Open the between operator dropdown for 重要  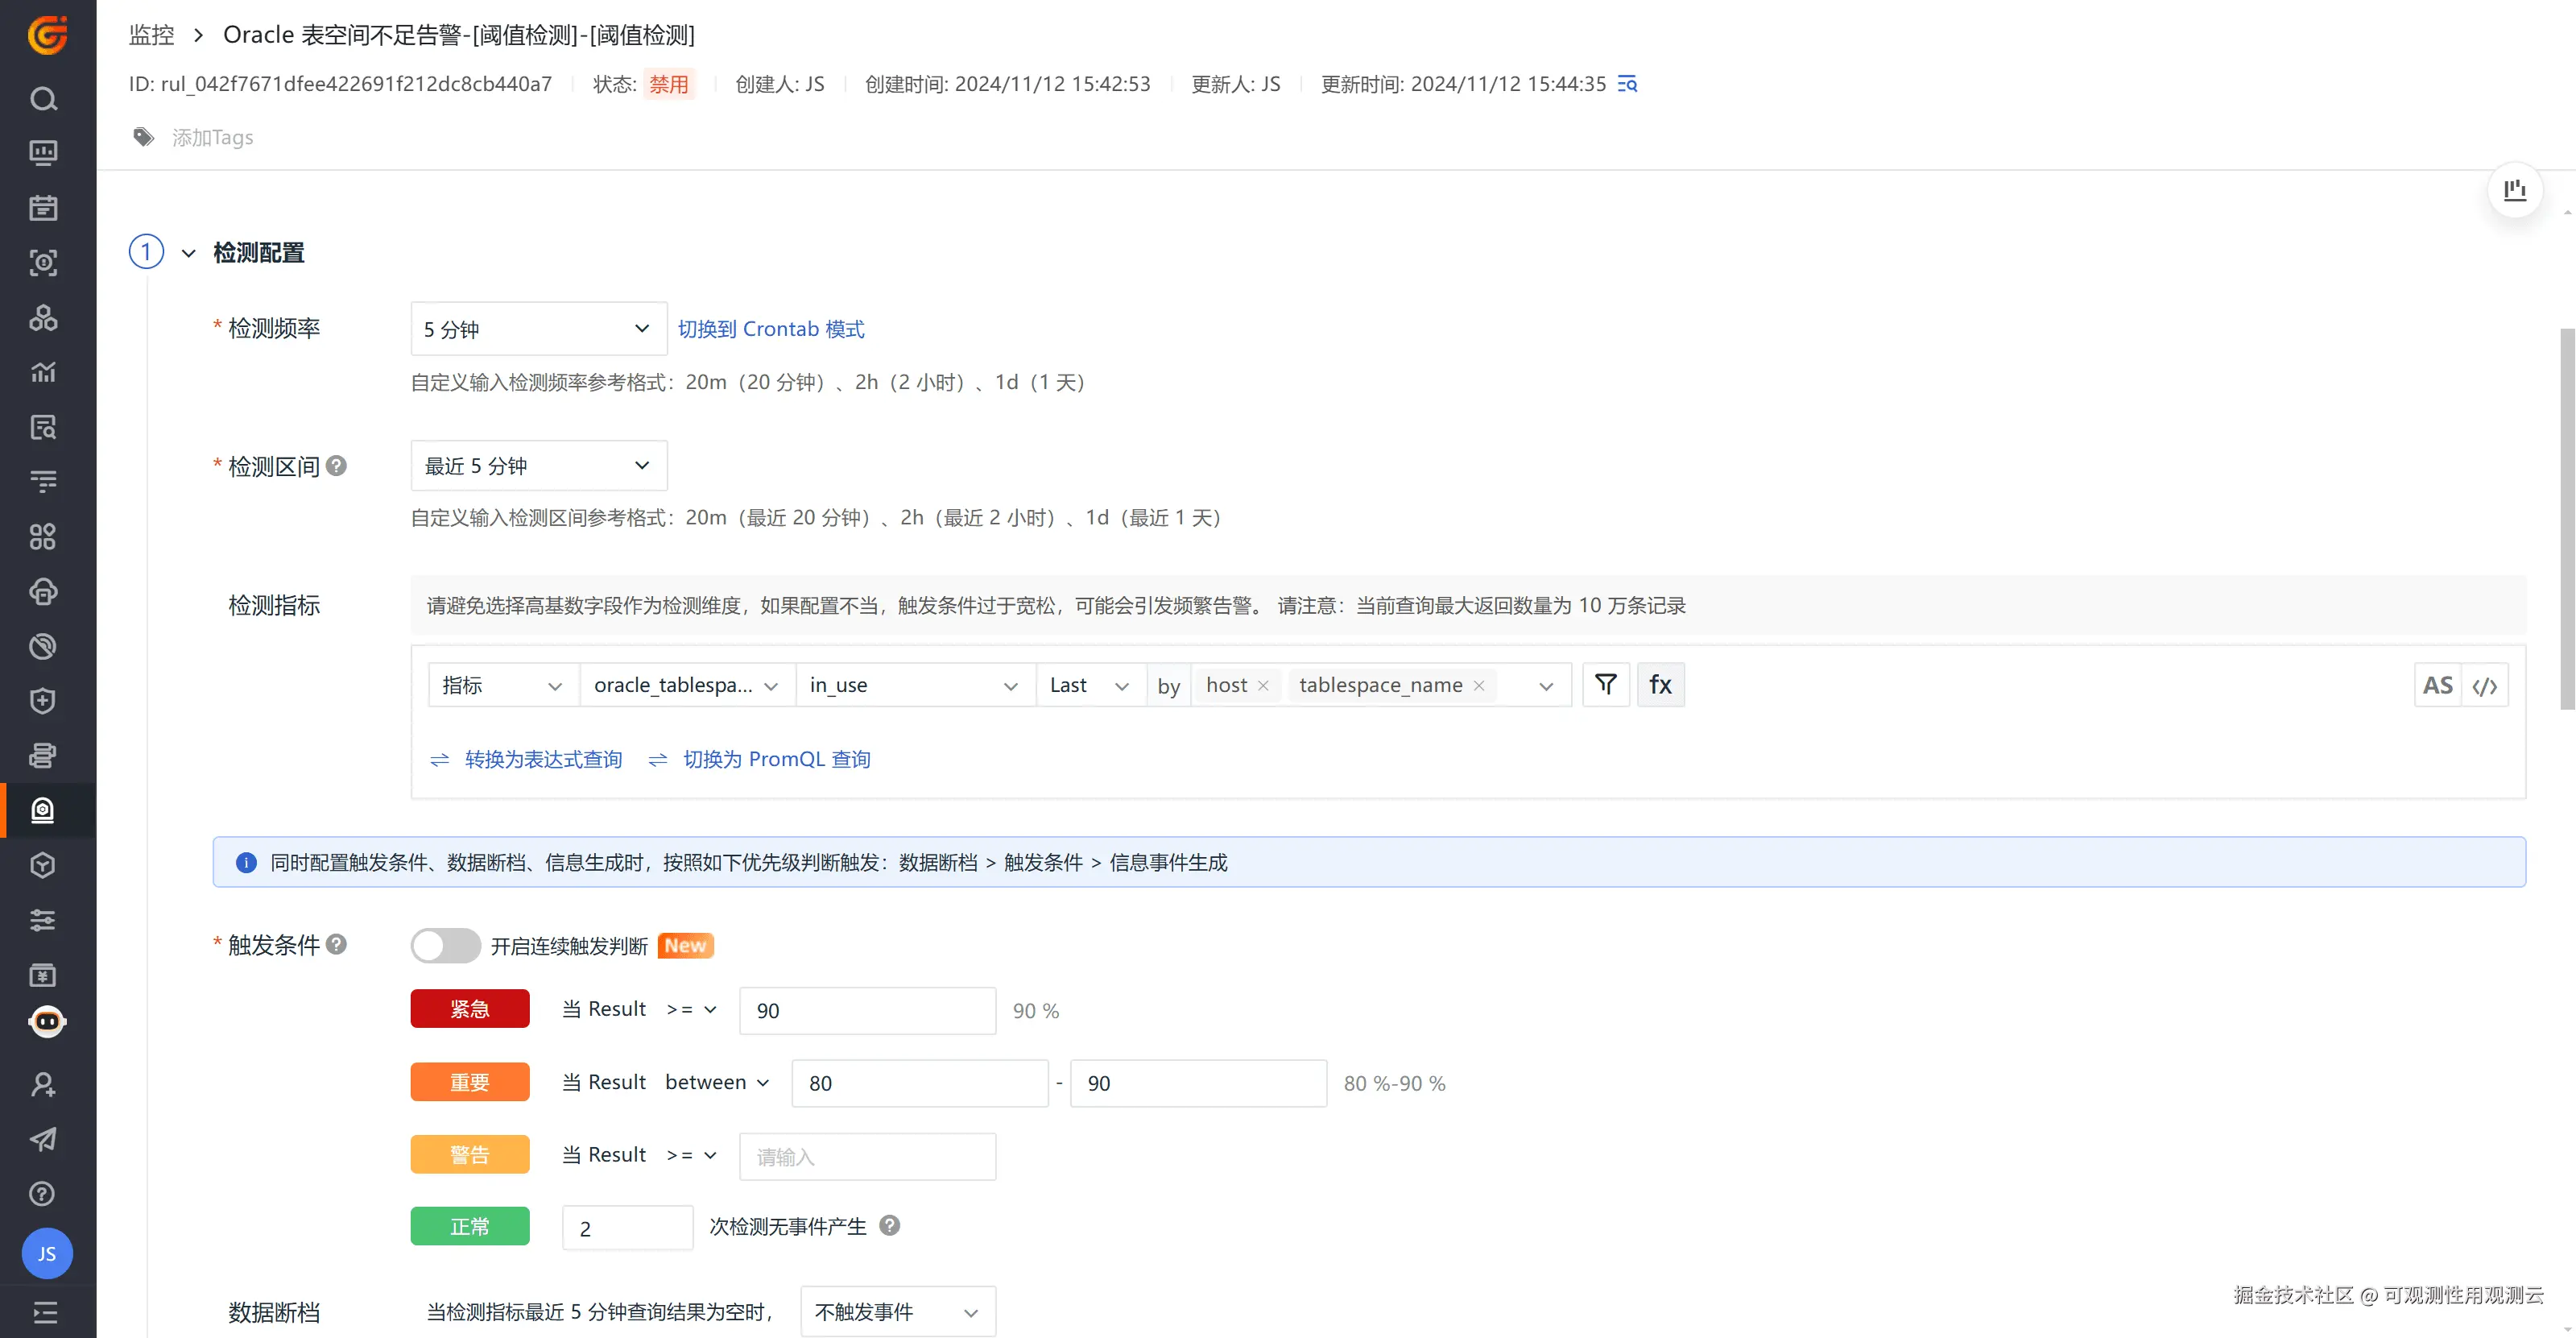pyautogui.click(x=717, y=1082)
